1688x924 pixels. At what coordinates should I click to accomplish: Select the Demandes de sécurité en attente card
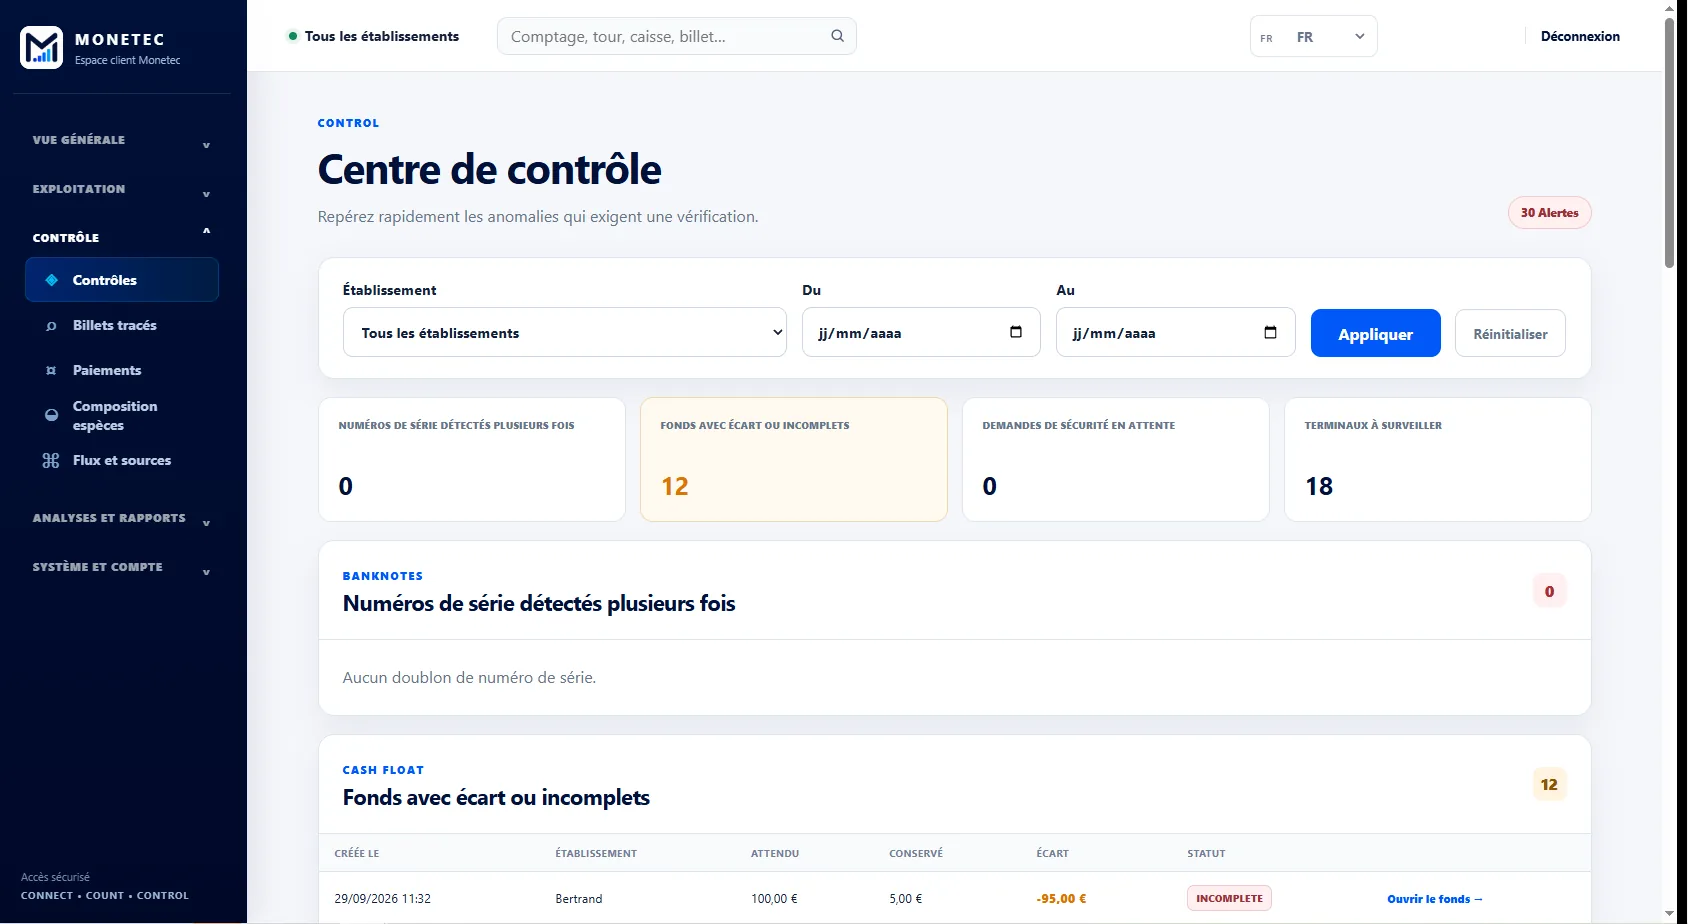pyautogui.click(x=1116, y=460)
